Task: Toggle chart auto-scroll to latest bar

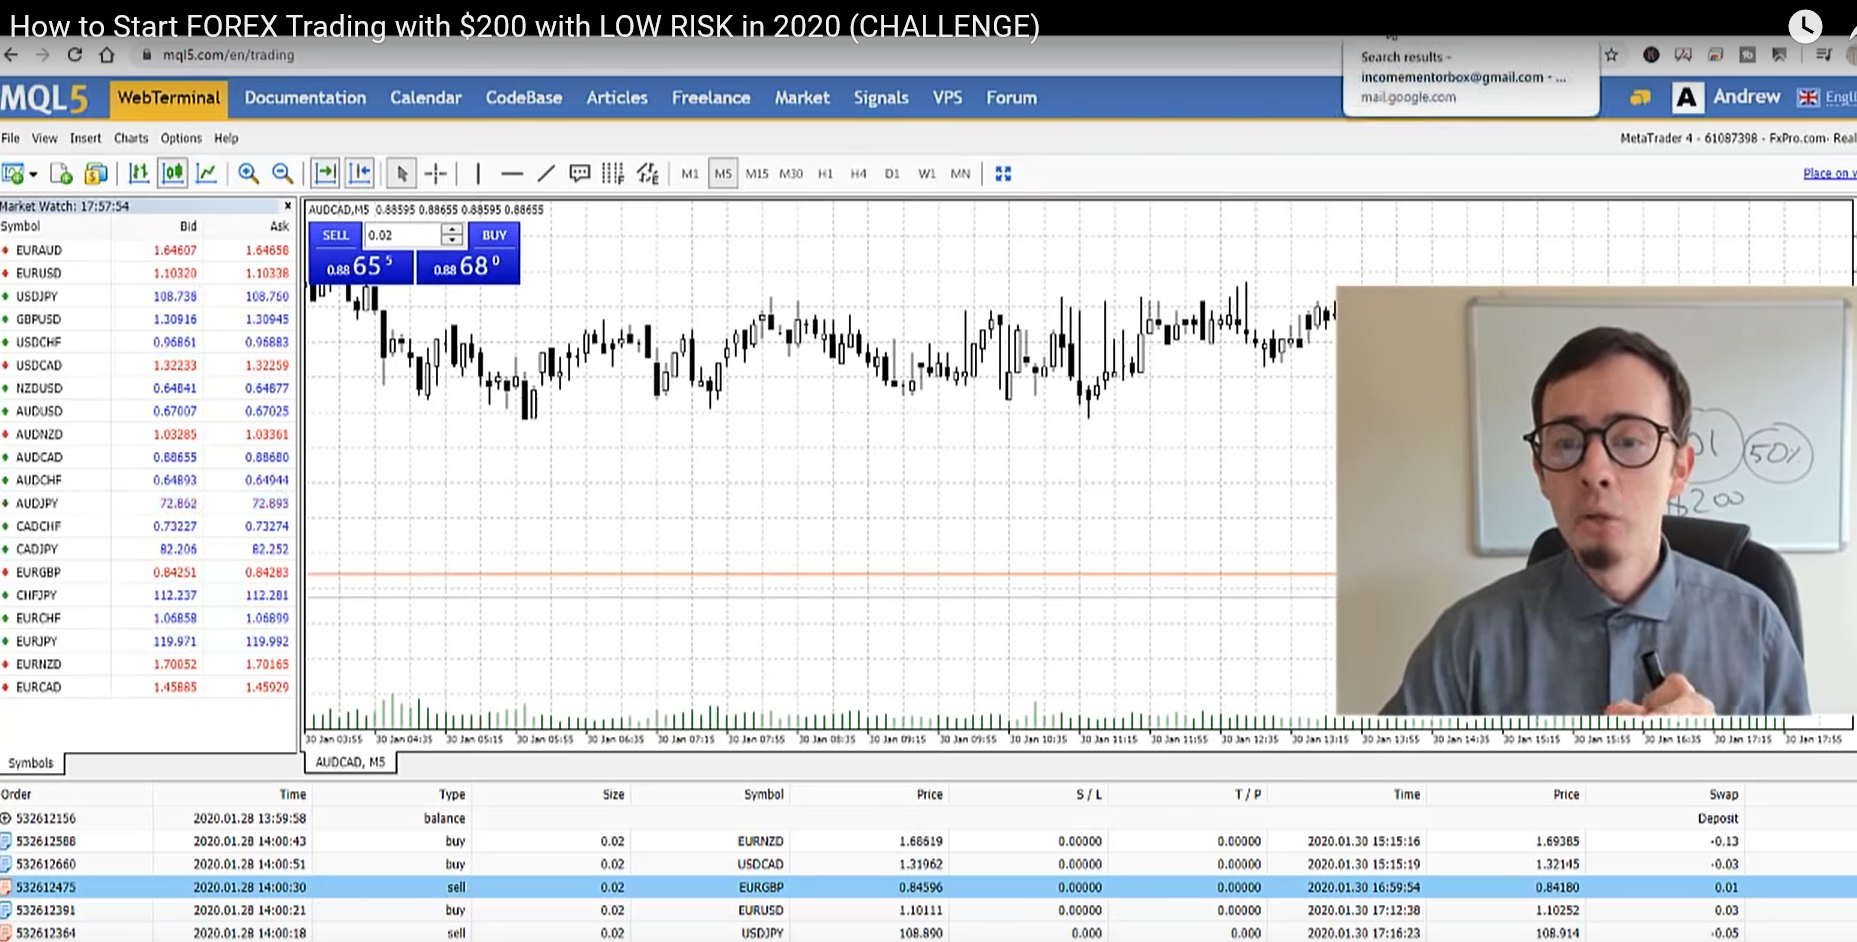Action: click(x=325, y=174)
